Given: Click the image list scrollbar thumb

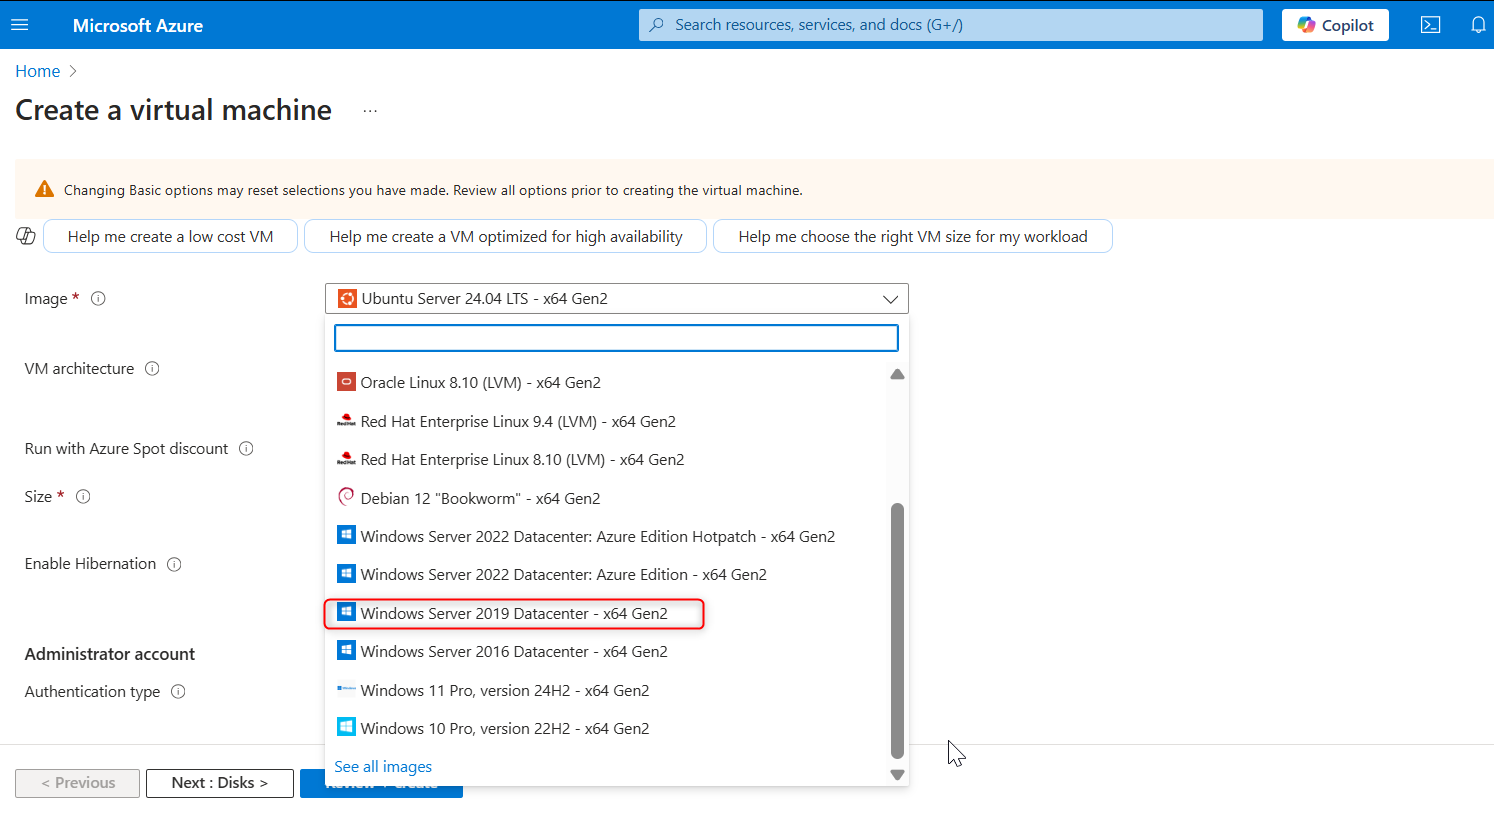Looking at the screenshot, I should [897, 630].
